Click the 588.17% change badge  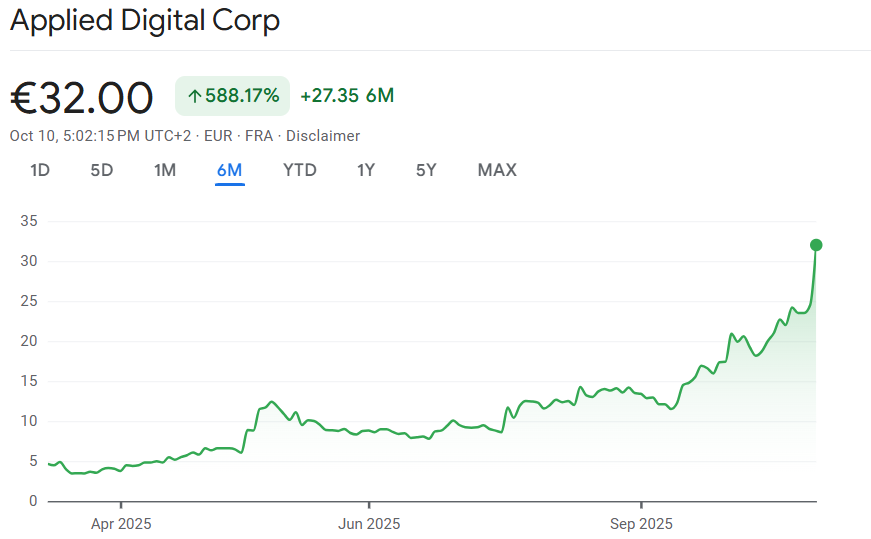233,96
